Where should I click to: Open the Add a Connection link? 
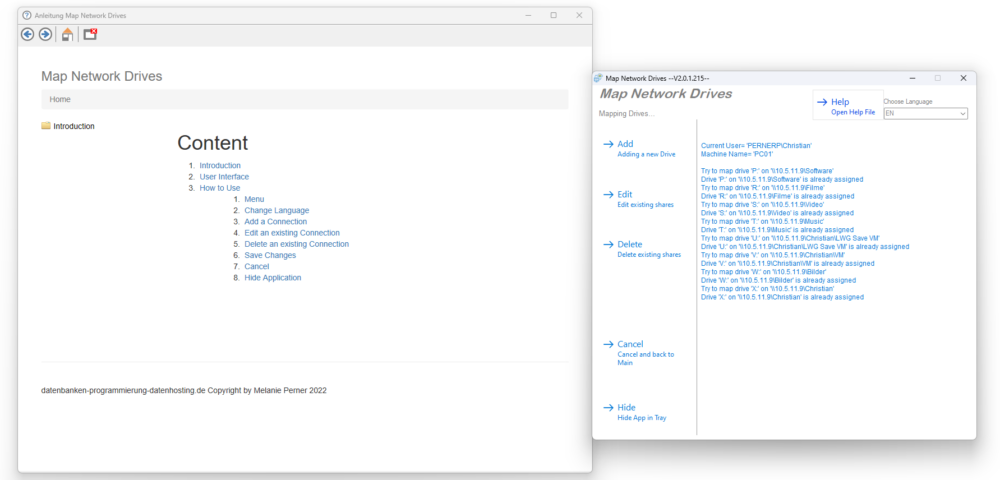pos(276,221)
